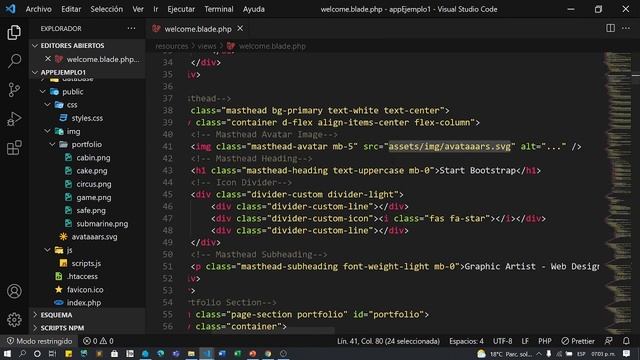Open notifications bell in status bar
The height and width of the screenshot is (360, 640).
pos(626,341)
